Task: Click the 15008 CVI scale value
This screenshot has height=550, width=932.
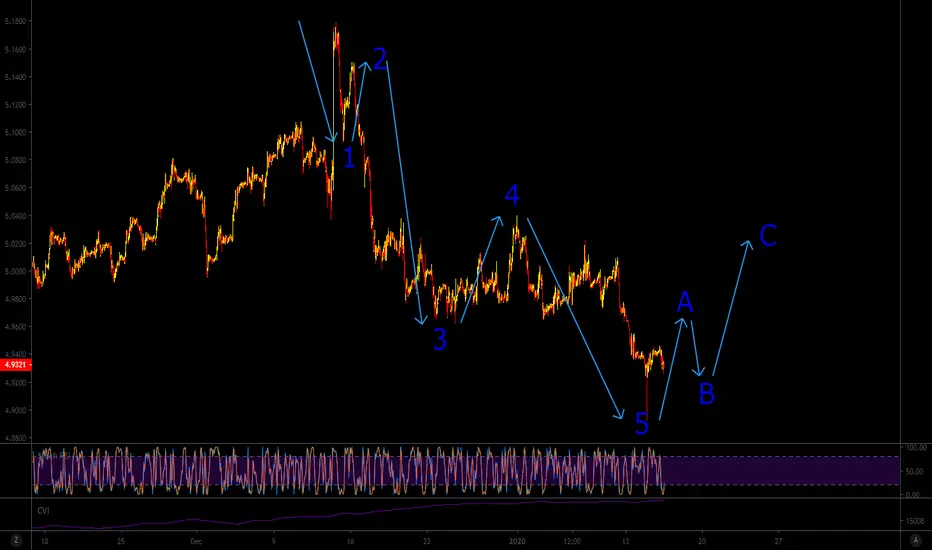Action: click(915, 521)
